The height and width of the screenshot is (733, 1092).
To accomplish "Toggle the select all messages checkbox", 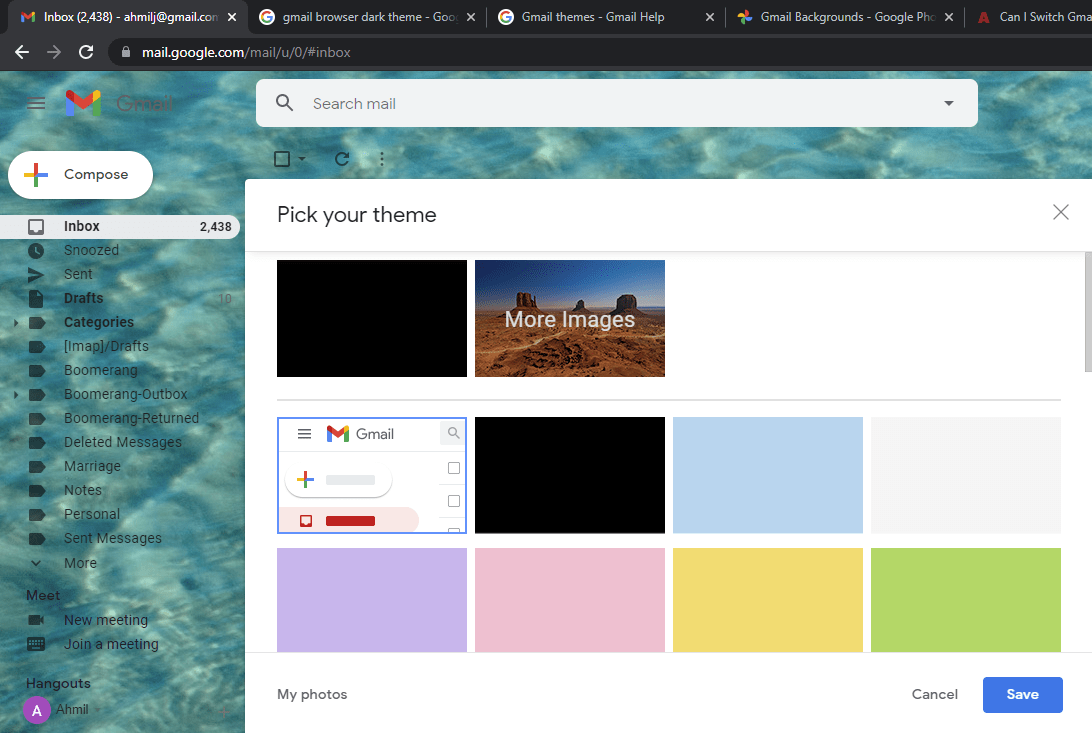I will (x=282, y=159).
